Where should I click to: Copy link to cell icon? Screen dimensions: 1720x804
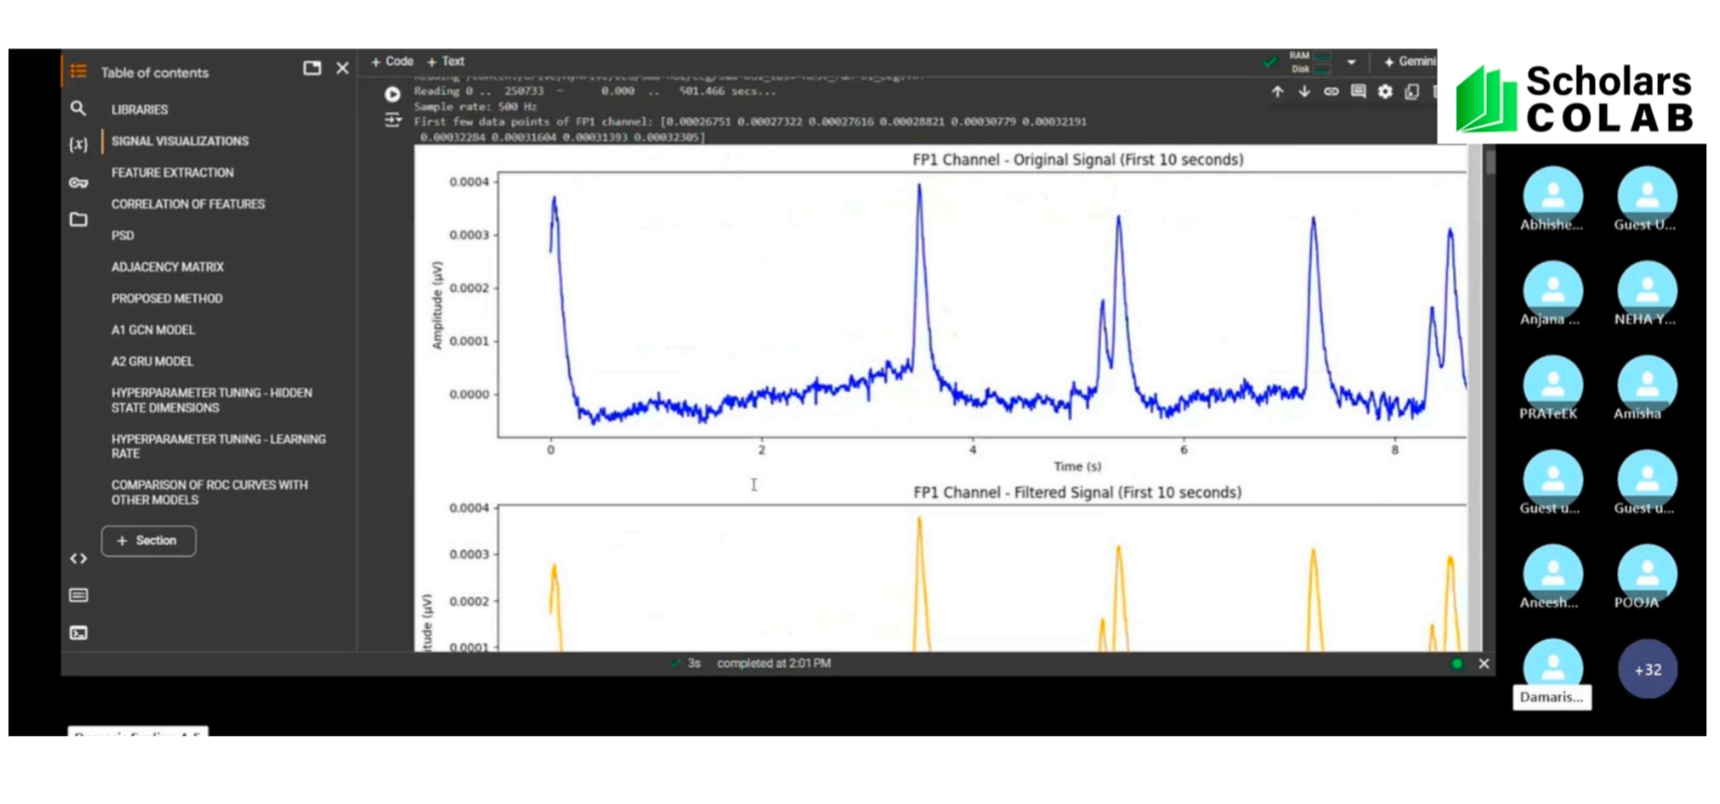click(x=1331, y=92)
